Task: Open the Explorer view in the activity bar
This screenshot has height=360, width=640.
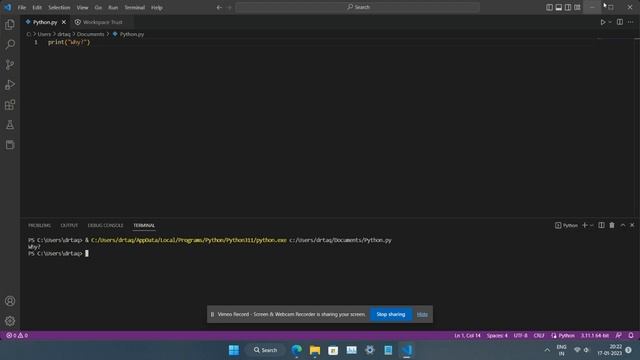Action: coord(10,24)
